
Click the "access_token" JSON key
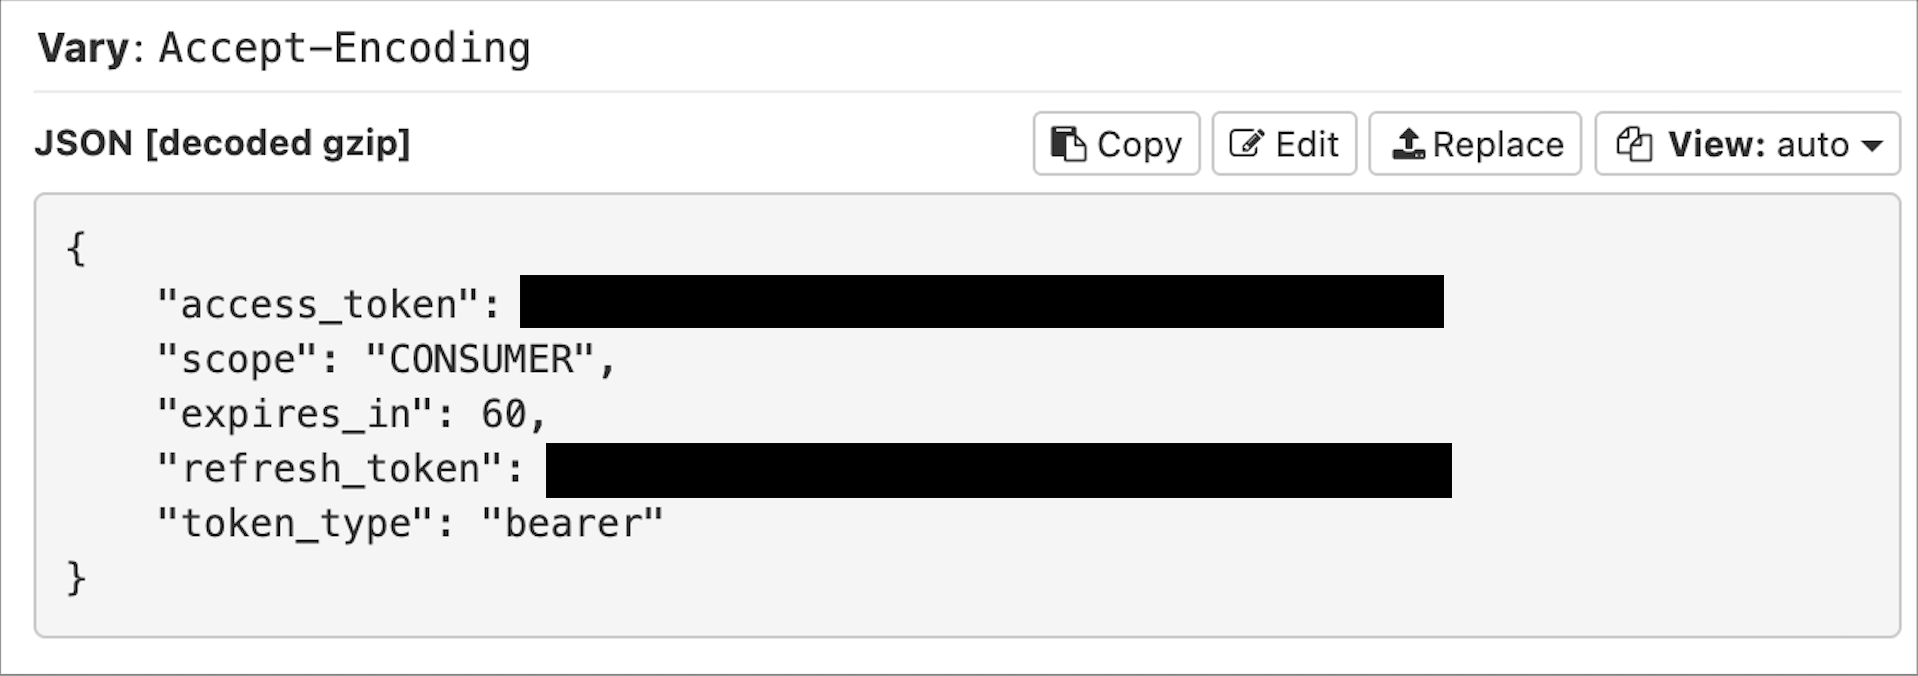pos(317,304)
